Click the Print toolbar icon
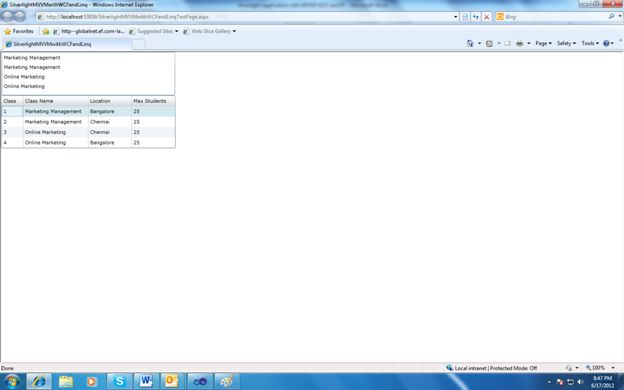Viewport: 624px width, 390px height. tap(519, 43)
